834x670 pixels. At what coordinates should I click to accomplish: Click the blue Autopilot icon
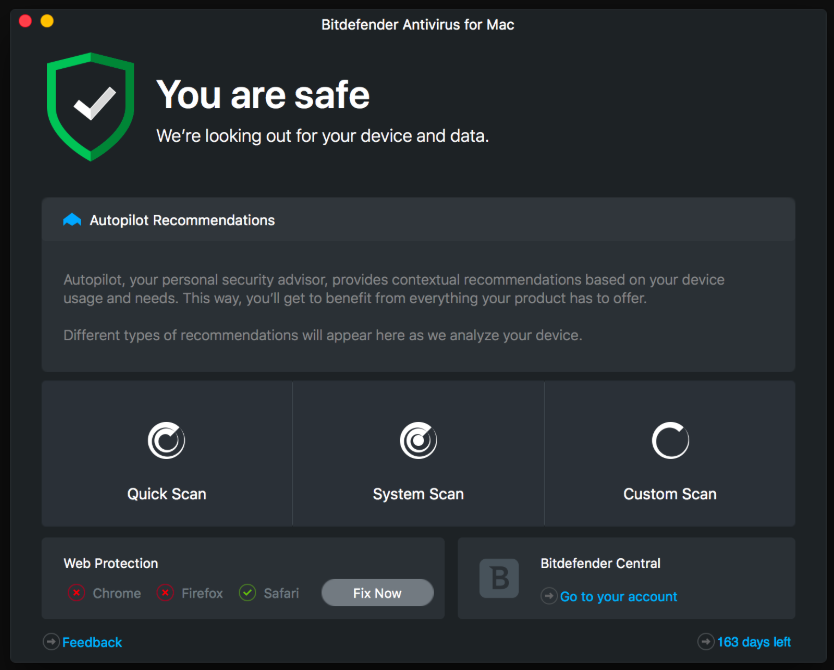(x=72, y=220)
